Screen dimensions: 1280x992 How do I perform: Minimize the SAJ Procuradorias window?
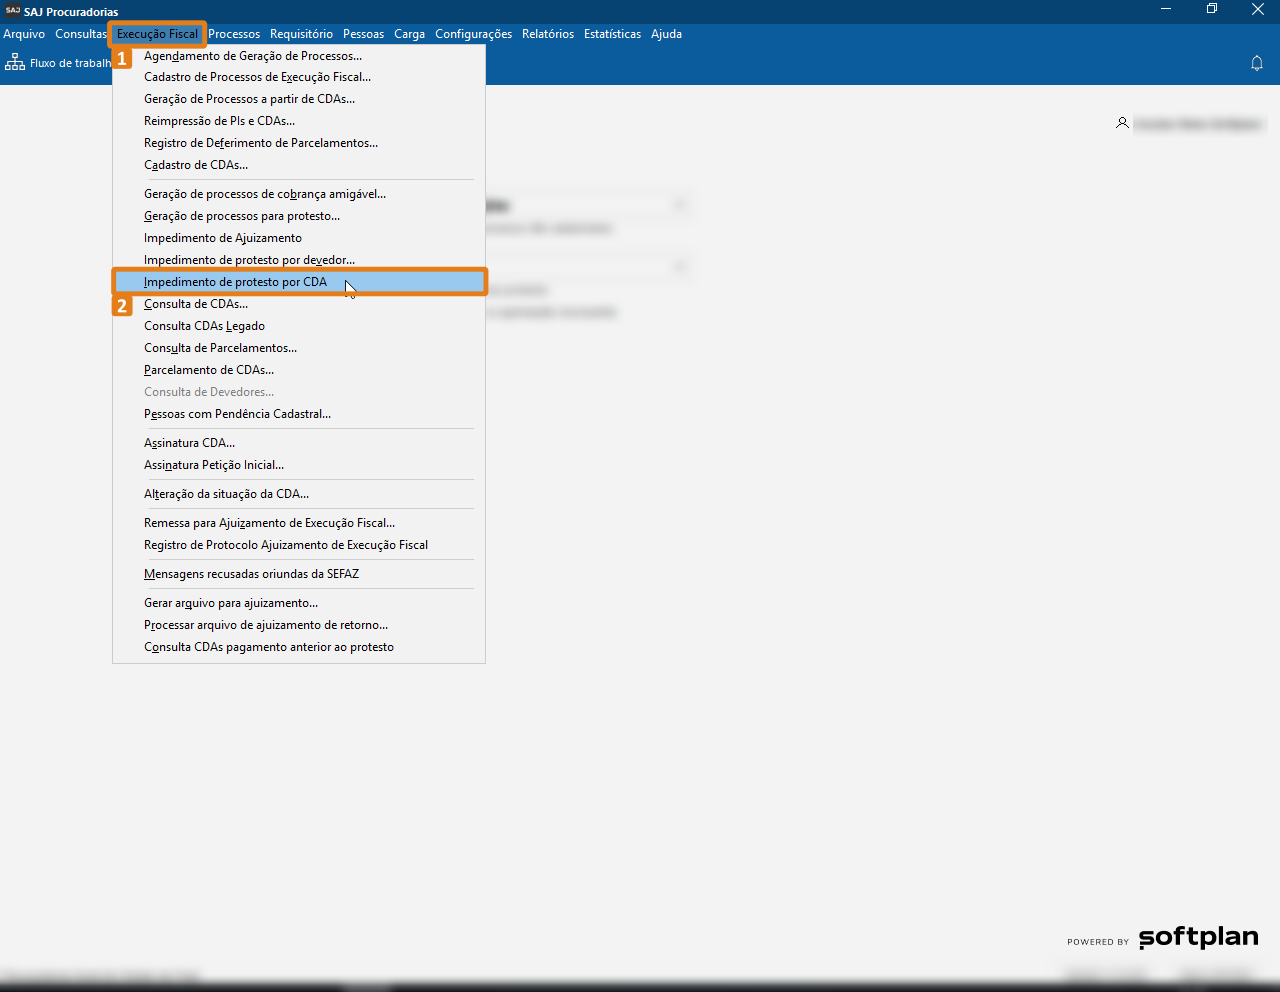coord(1166,9)
